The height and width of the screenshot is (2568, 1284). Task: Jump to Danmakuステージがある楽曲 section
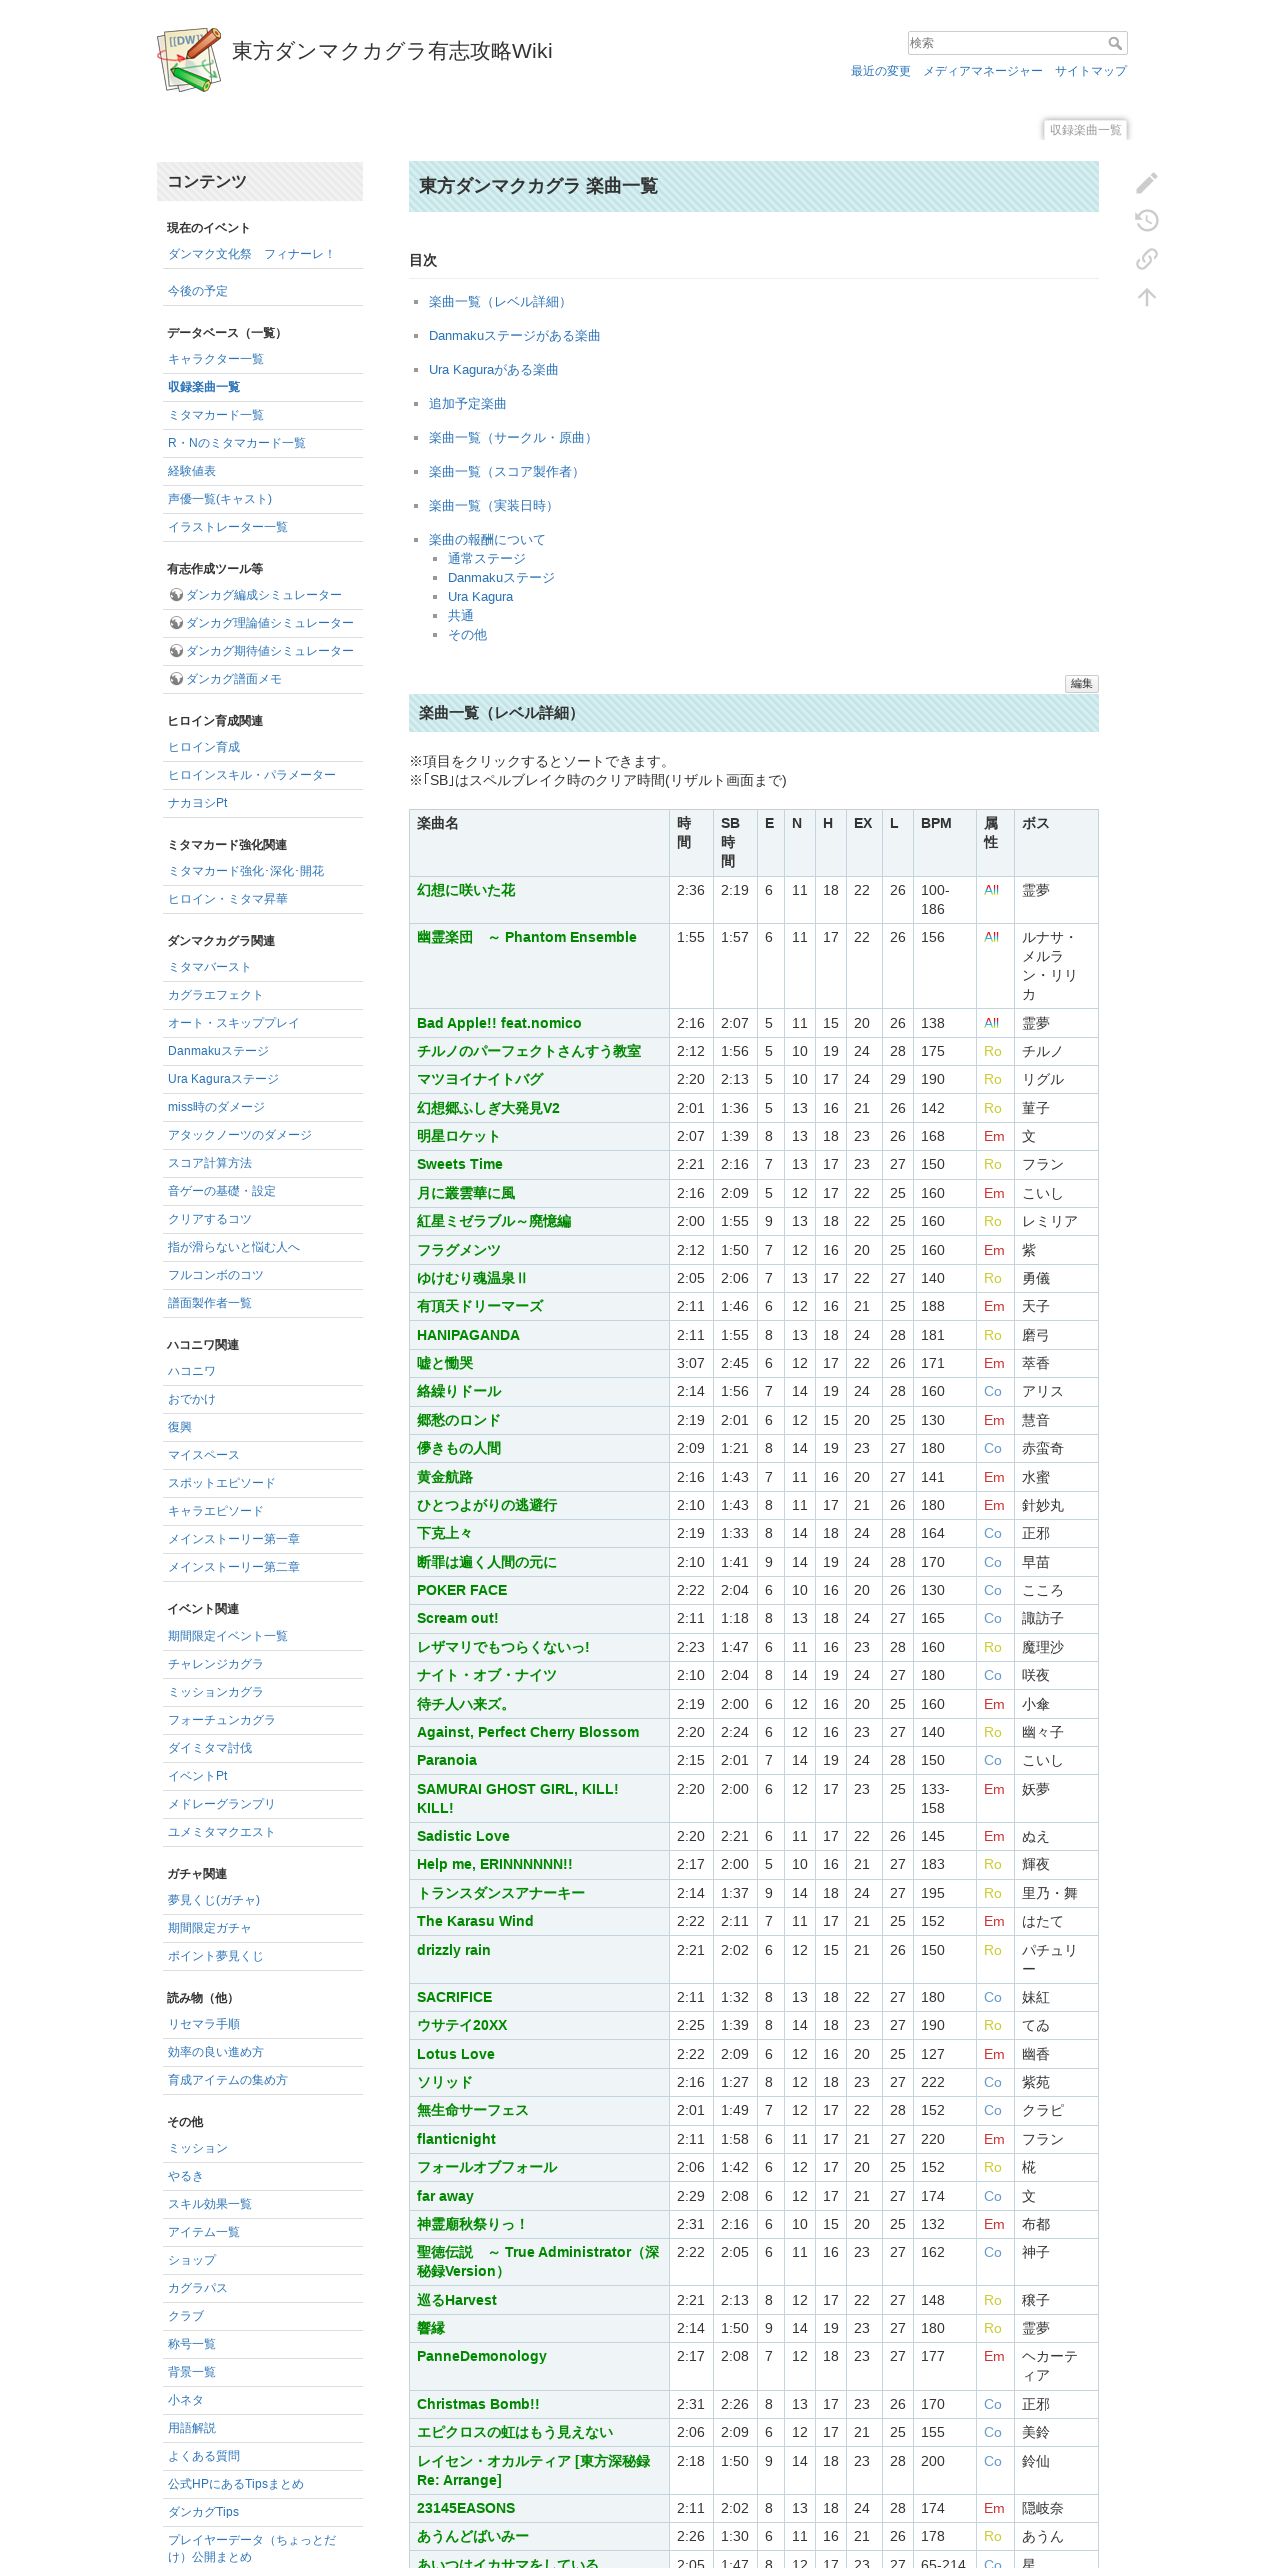[514, 336]
